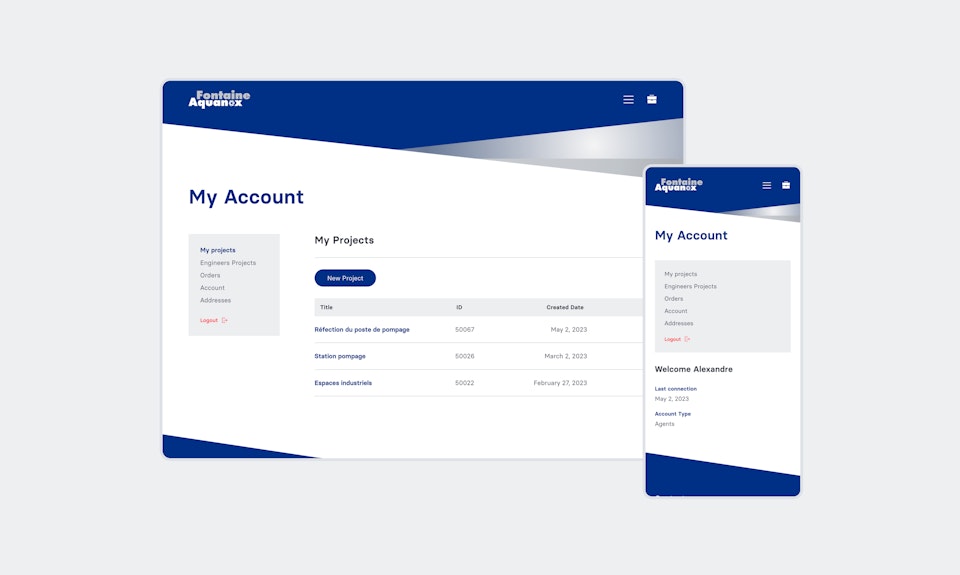This screenshot has width=960, height=575.
Task: Open Engineers Projects in the mobile menu
Action: coord(690,286)
